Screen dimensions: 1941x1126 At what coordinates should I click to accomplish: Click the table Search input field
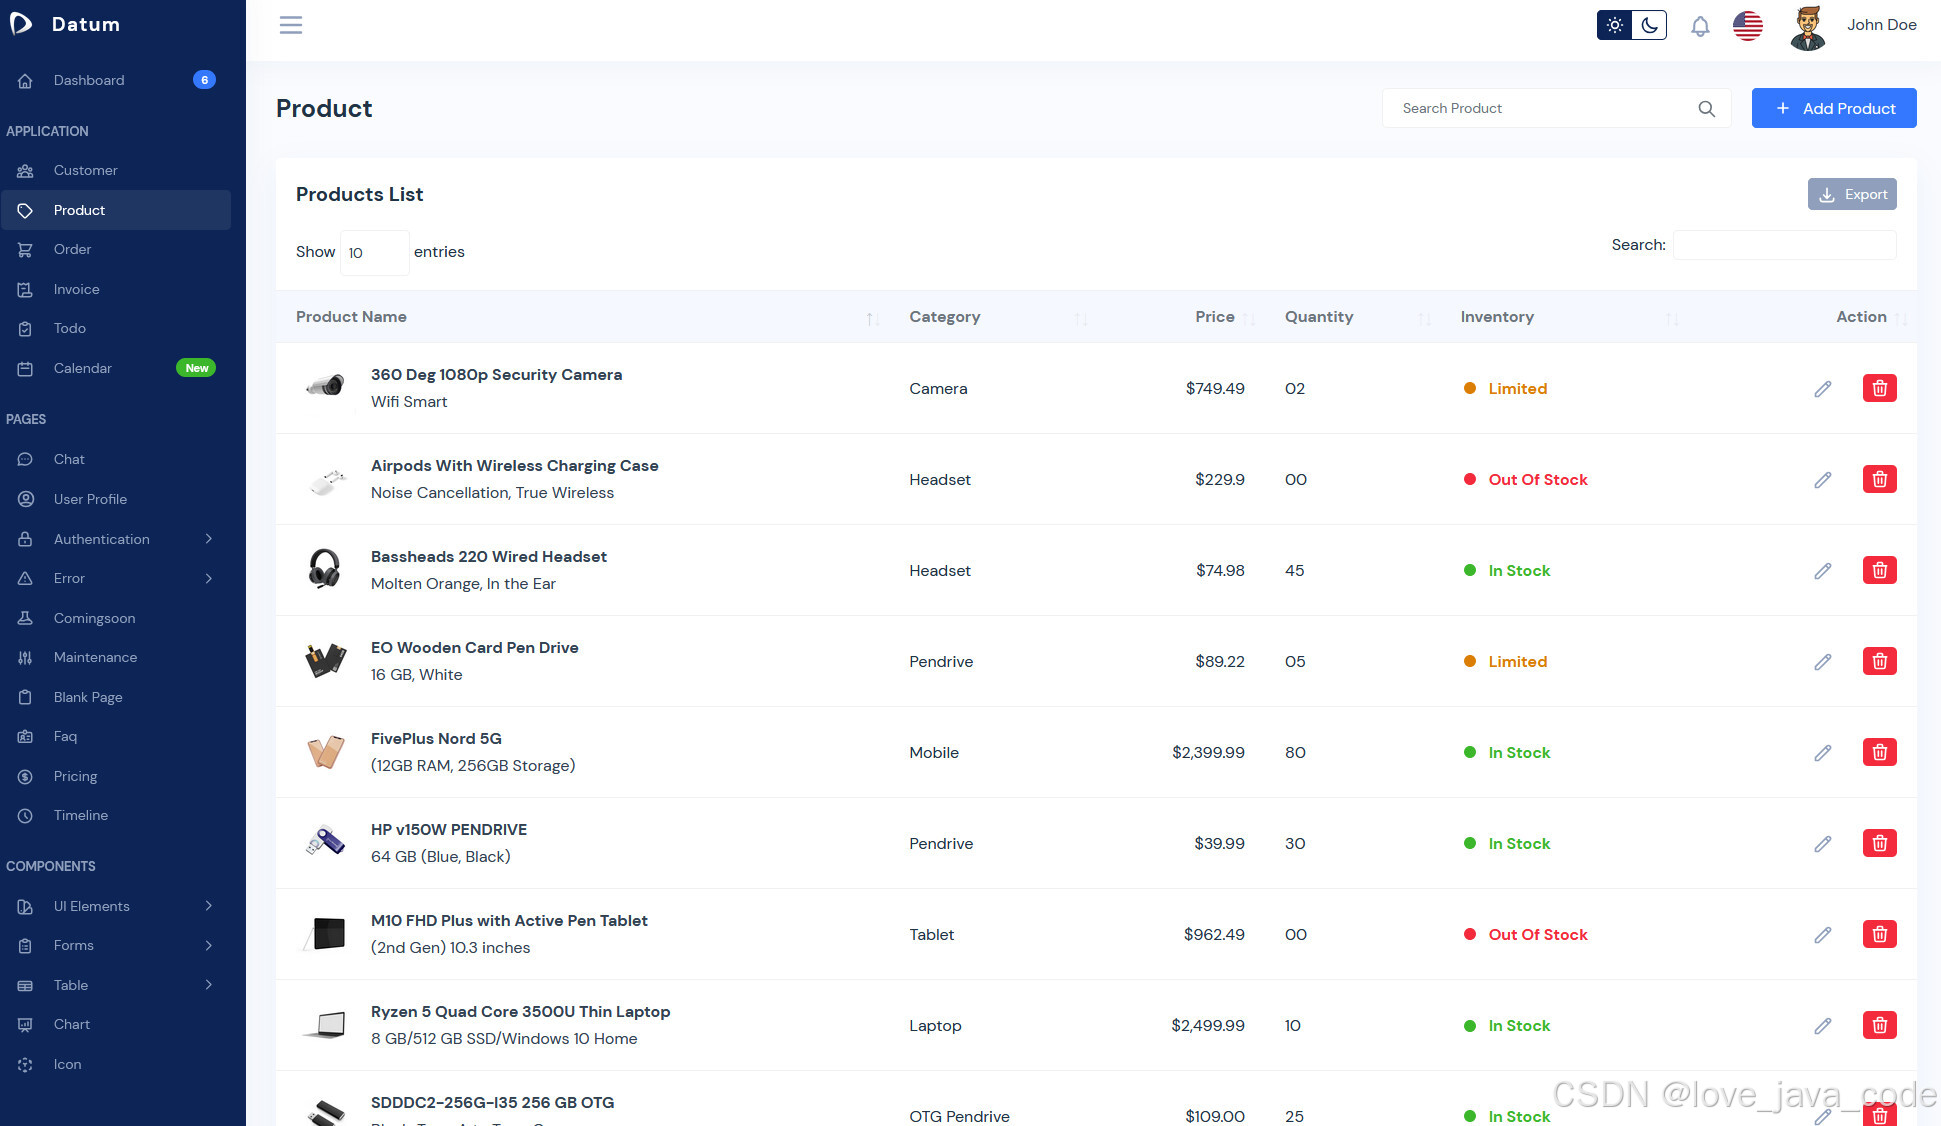(x=1784, y=245)
